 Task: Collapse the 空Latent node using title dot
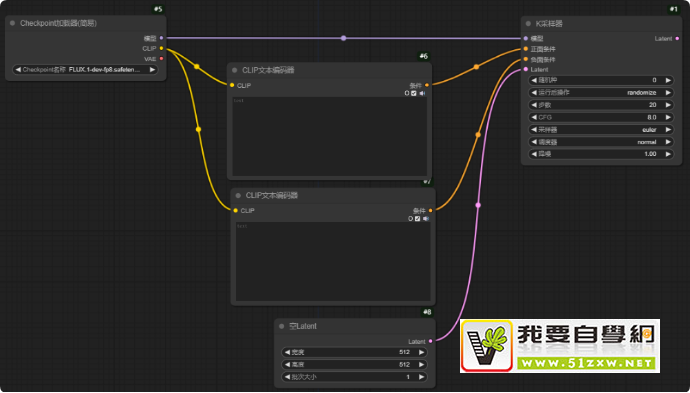click(x=282, y=326)
